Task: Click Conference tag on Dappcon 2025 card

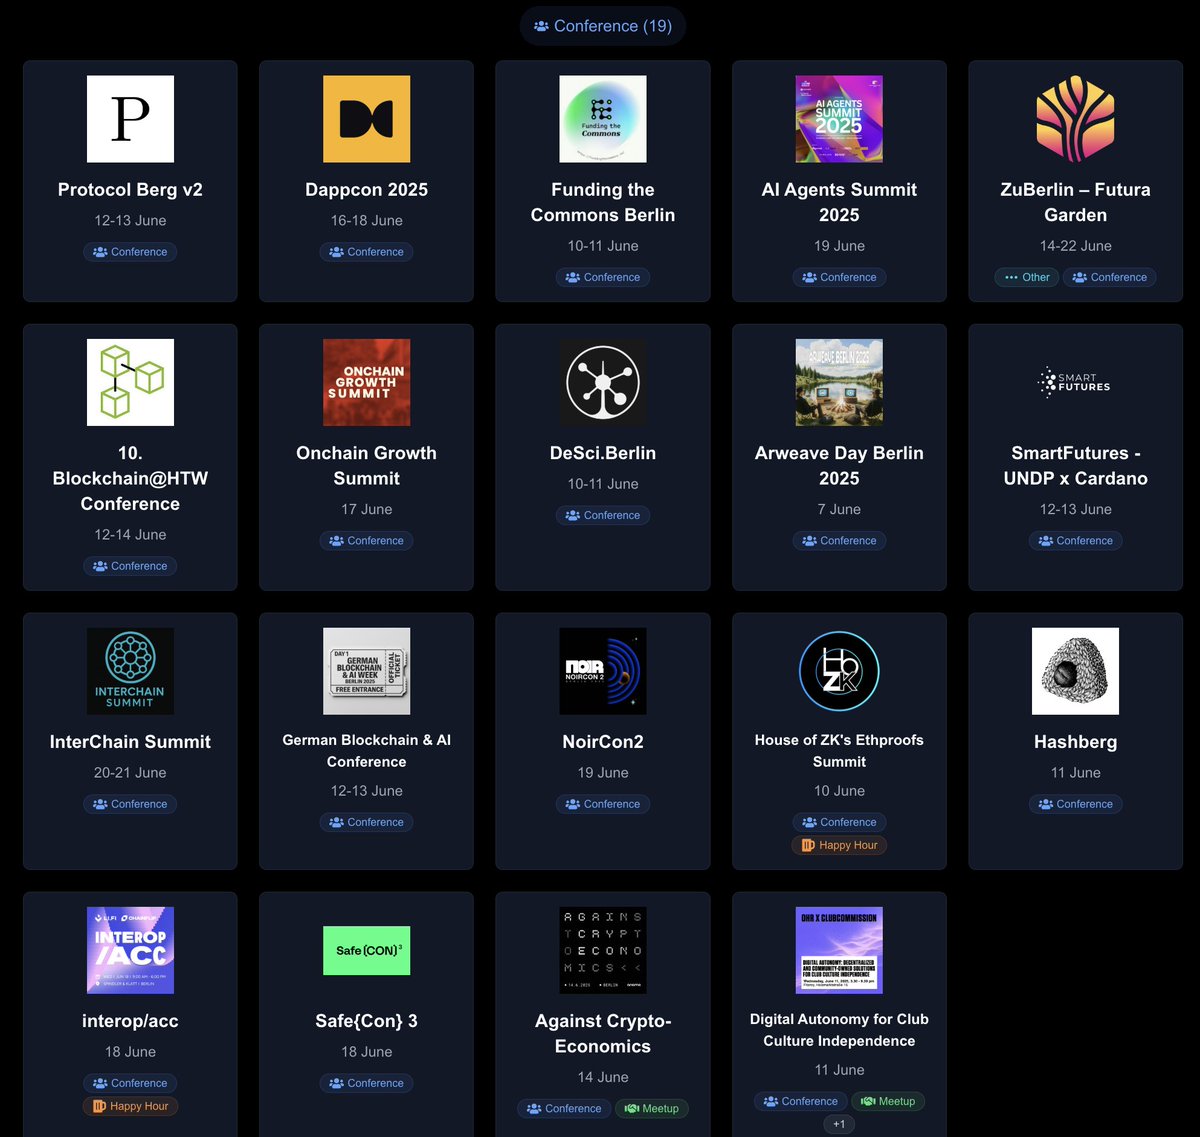Action: 366,252
